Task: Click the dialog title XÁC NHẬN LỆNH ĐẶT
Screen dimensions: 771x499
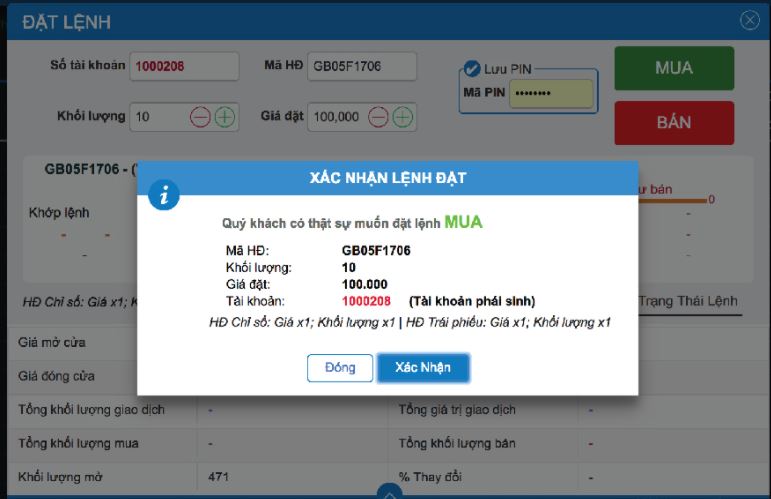Action: (x=388, y=177)
